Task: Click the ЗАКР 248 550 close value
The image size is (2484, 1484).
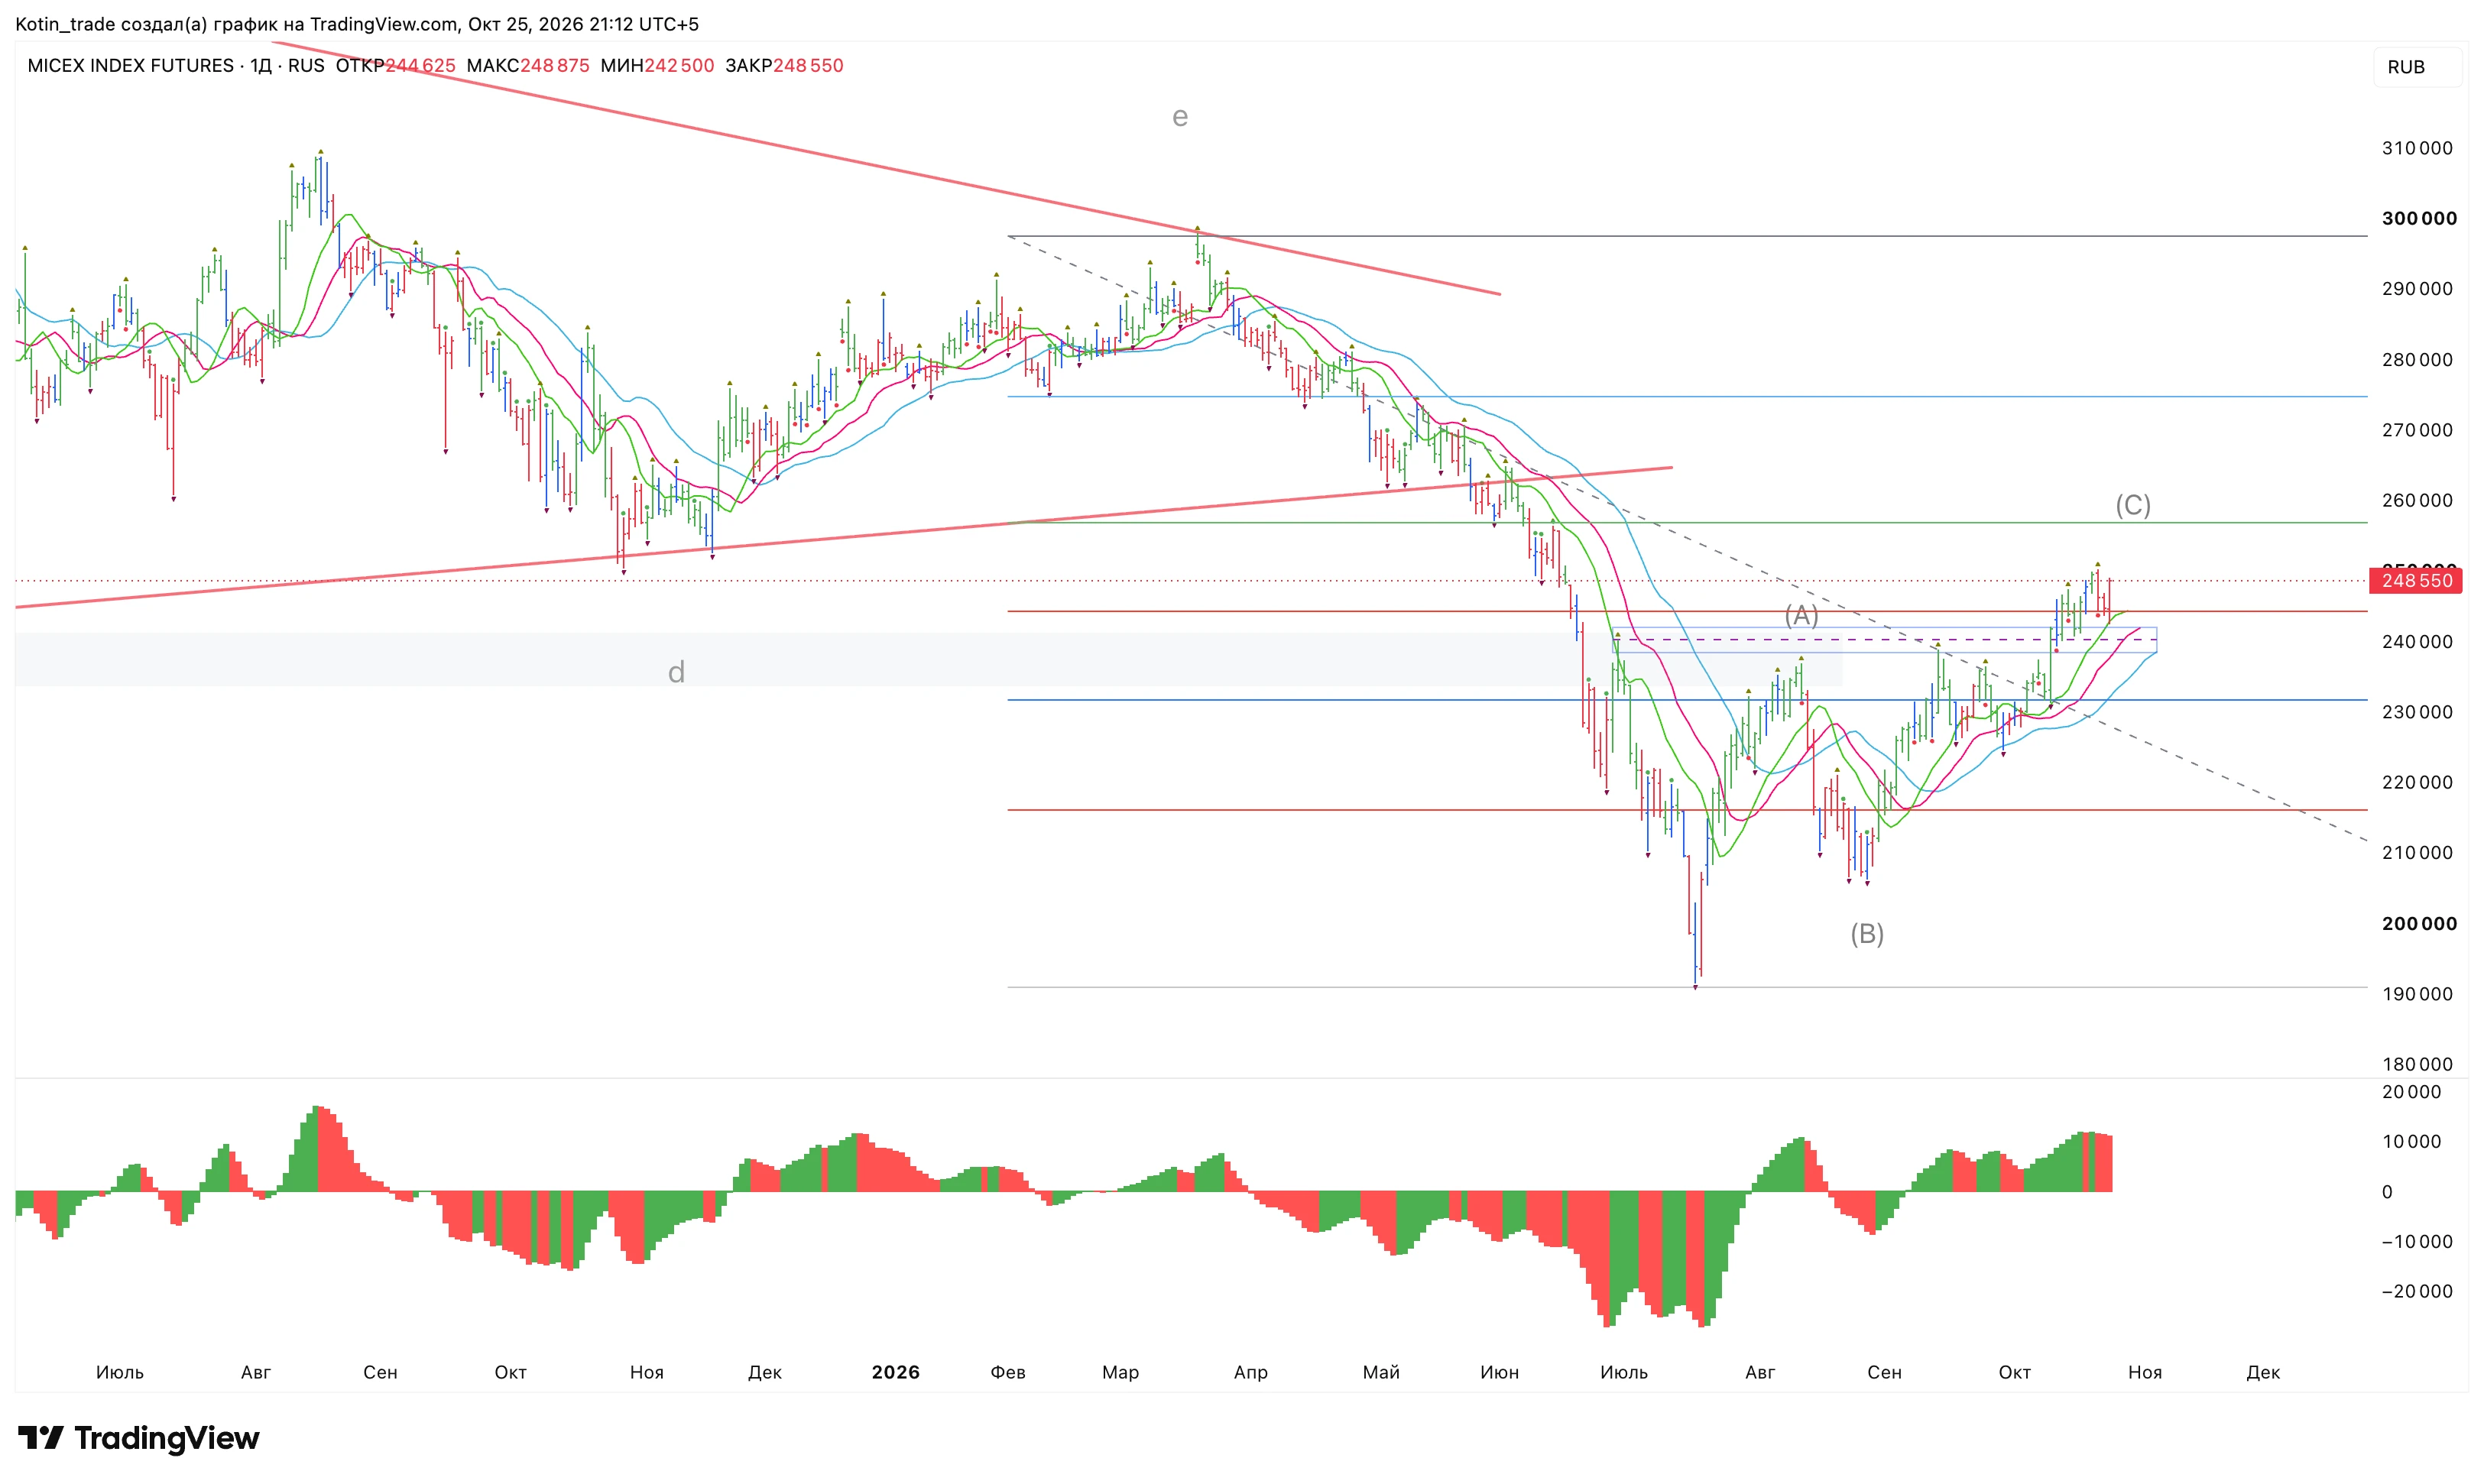Action: coord(784,65)
